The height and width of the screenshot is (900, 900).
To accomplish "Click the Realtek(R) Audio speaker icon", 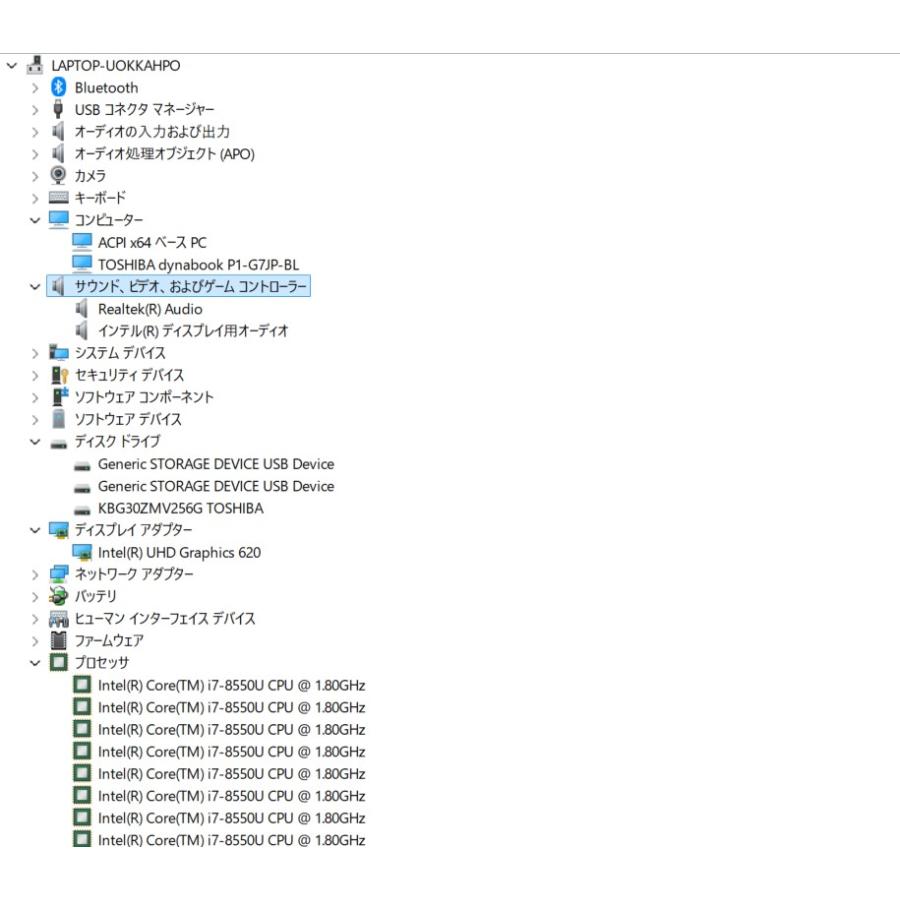I will pos(82,309).
